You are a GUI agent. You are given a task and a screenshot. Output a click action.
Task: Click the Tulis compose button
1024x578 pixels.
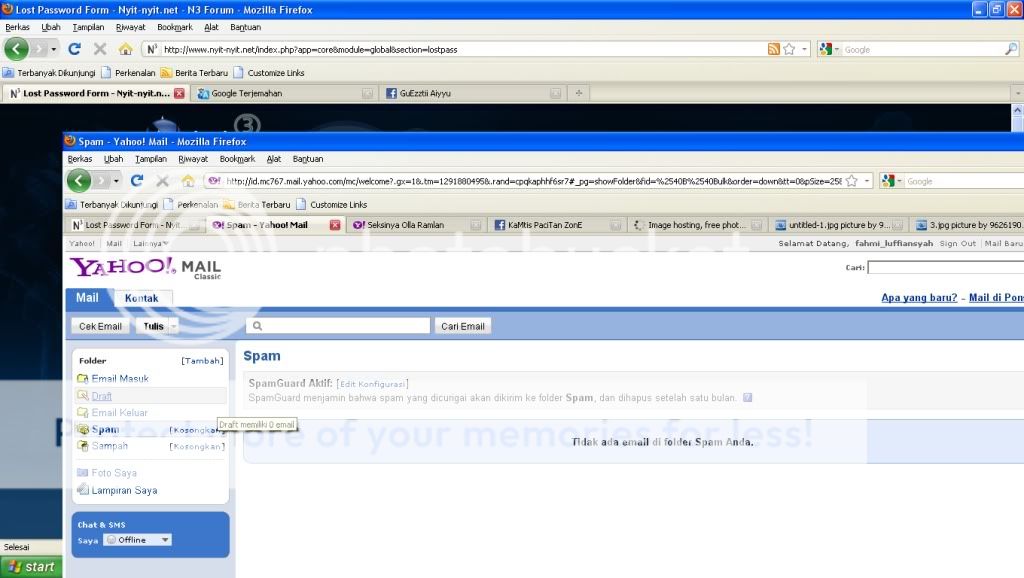153,326
